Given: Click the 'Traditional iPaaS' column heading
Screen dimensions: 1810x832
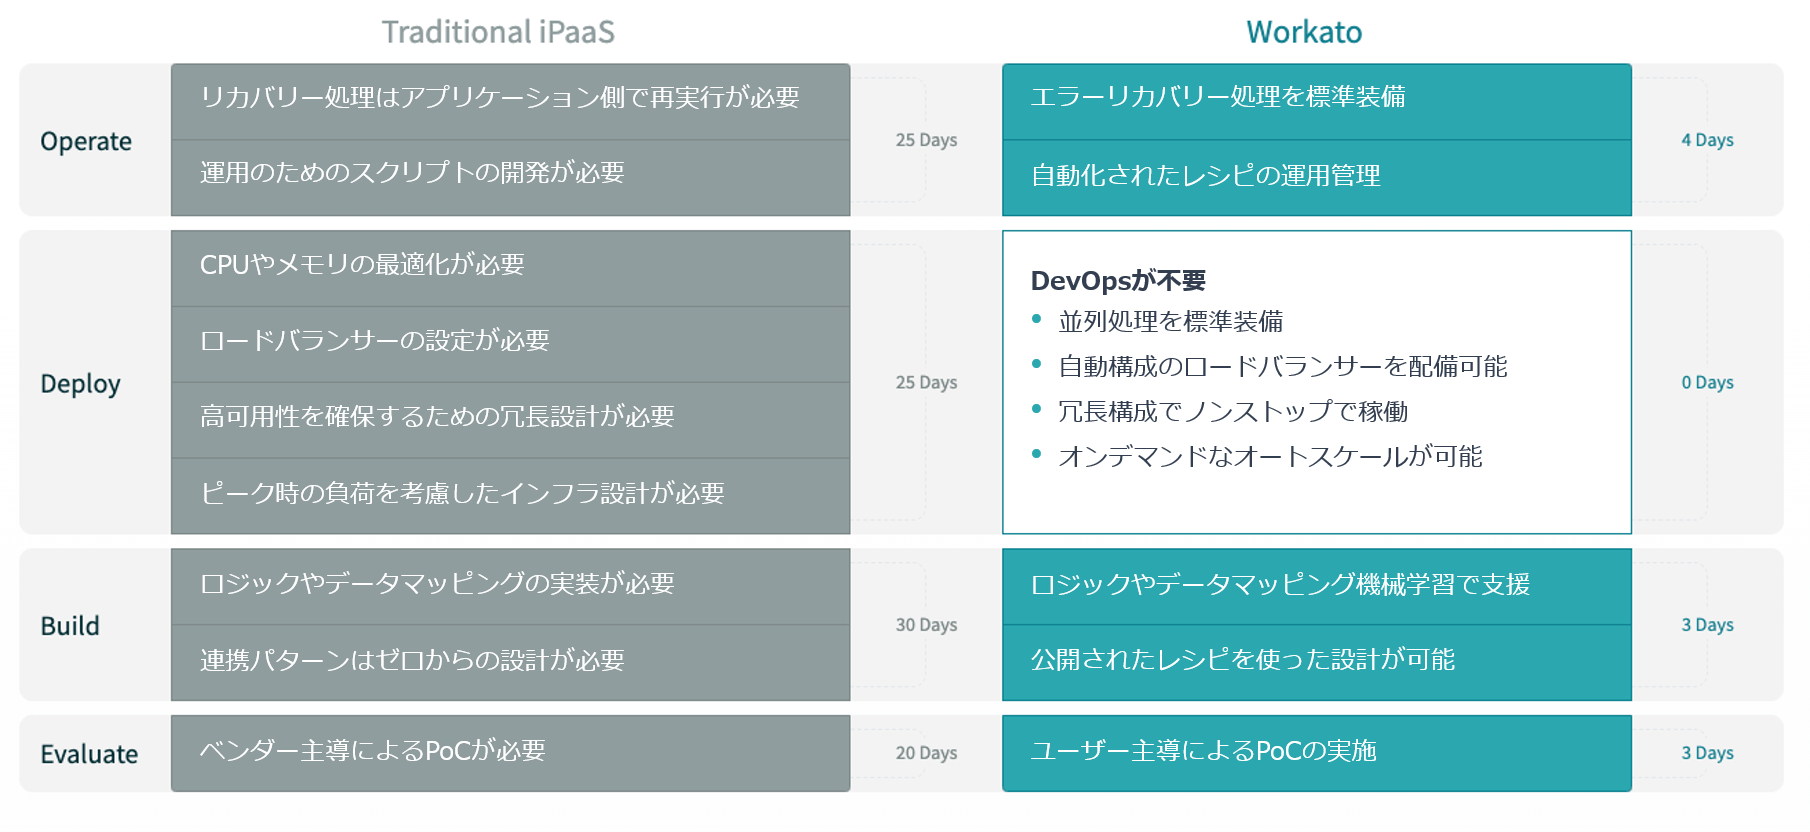Looking at the screenshot, I should tap(498, 32).
